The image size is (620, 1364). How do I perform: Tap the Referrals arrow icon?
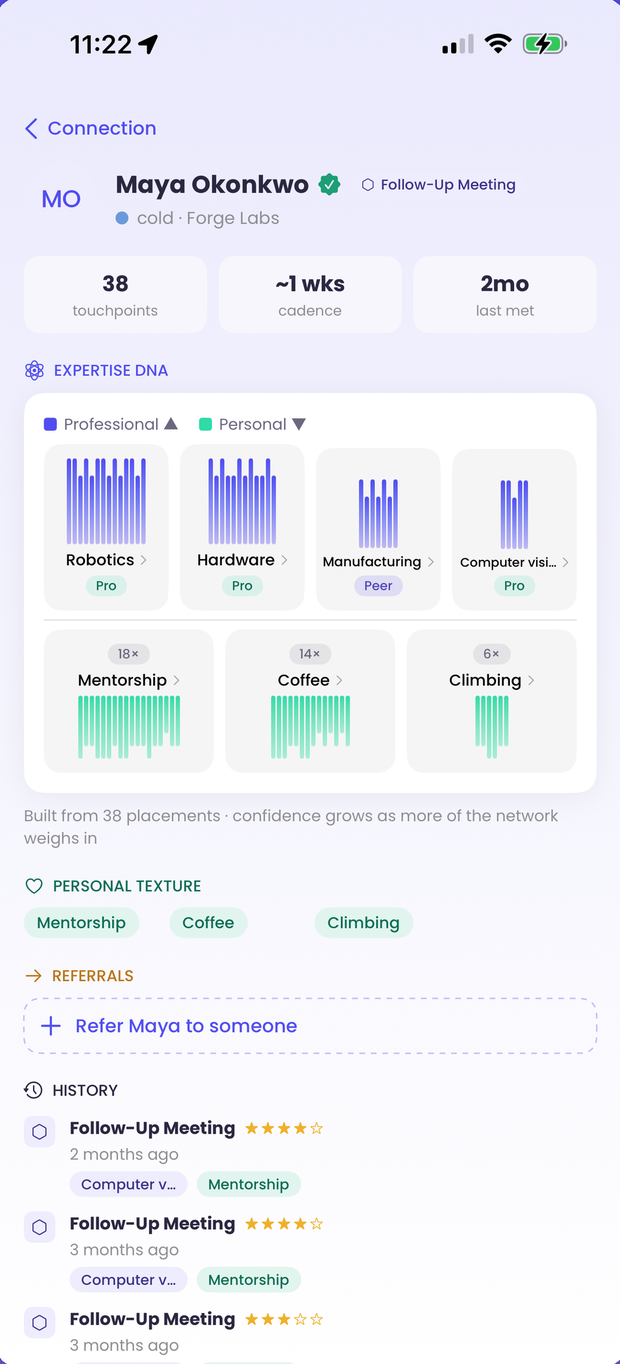point(34,976)
